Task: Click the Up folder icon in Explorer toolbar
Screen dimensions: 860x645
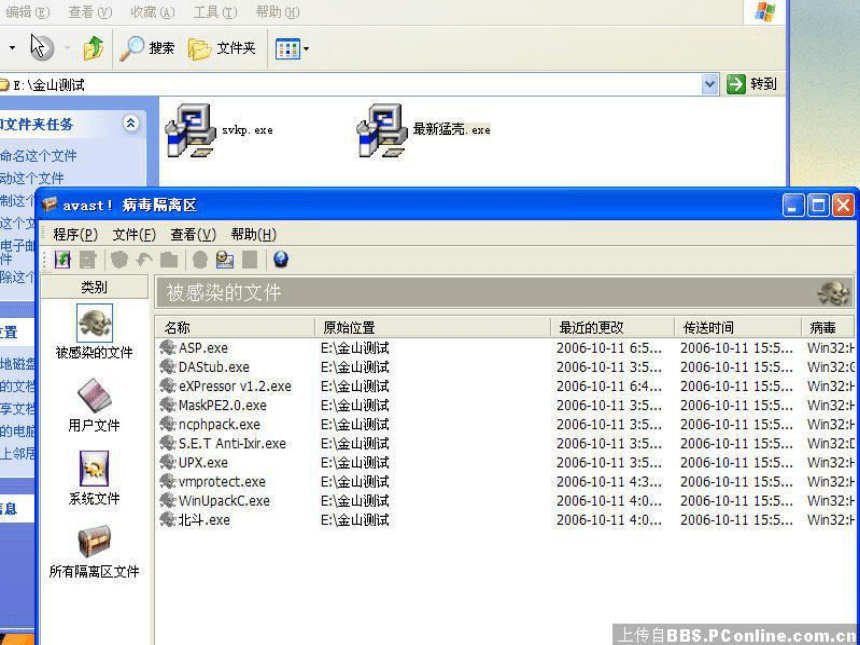Action: [x=94, y=48]
